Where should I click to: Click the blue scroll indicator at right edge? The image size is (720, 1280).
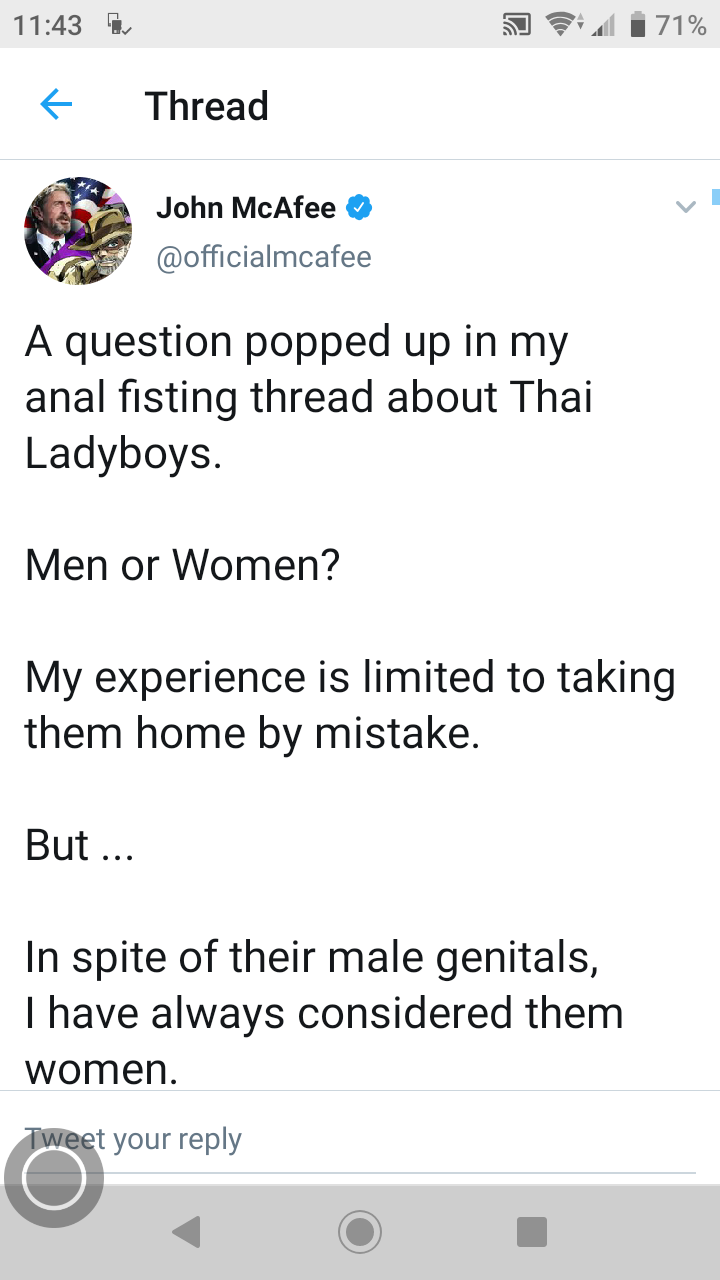coord(716,196)
